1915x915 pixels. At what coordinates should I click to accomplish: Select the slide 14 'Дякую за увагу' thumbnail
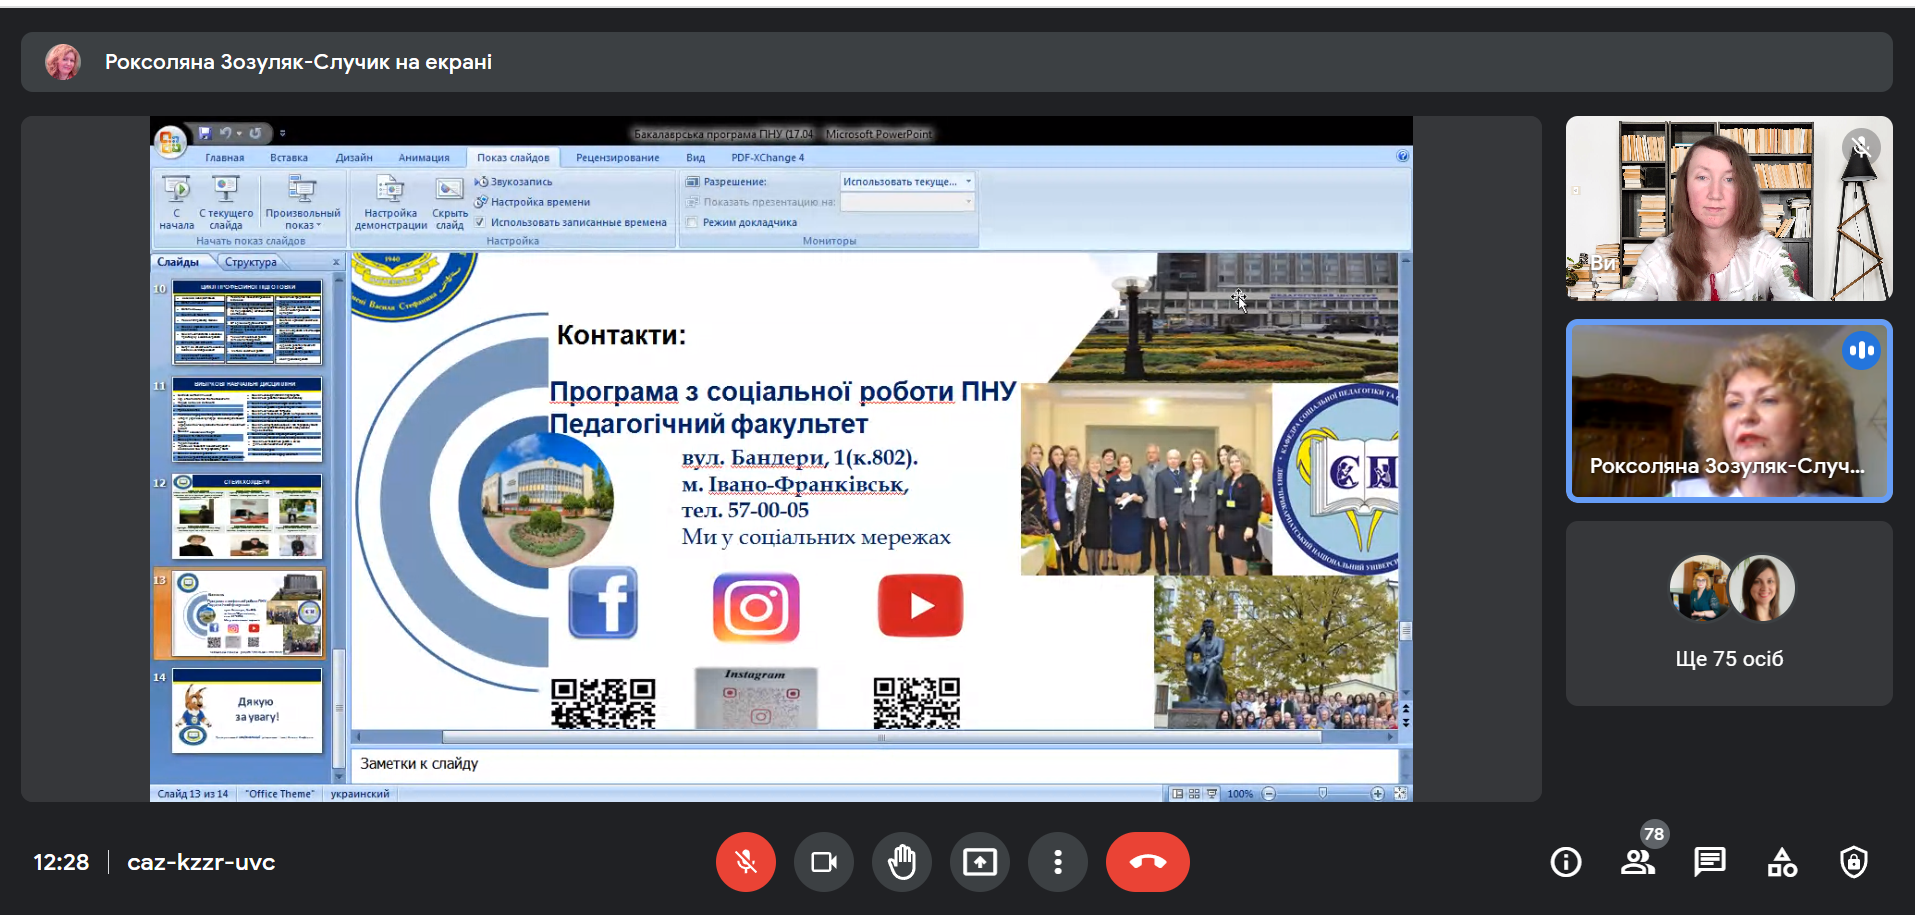pyautogui.click(x=247, y=711)
